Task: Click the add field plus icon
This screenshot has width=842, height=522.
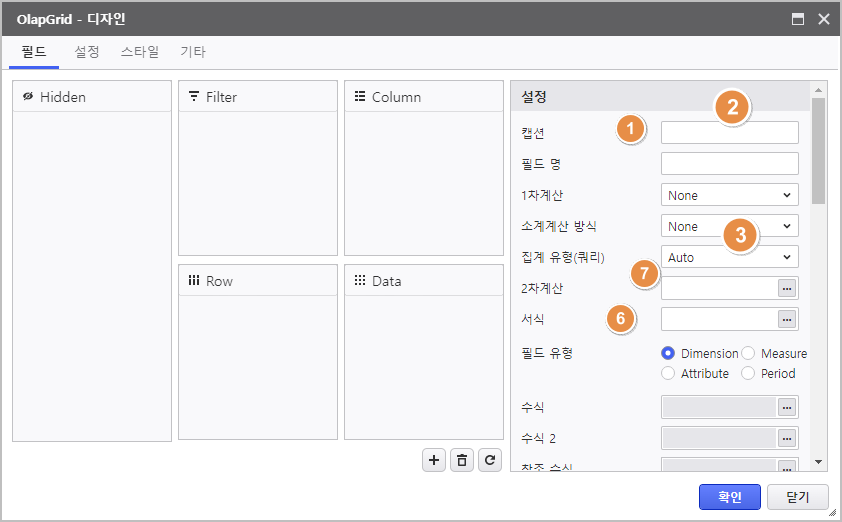Action: (434, 460)
